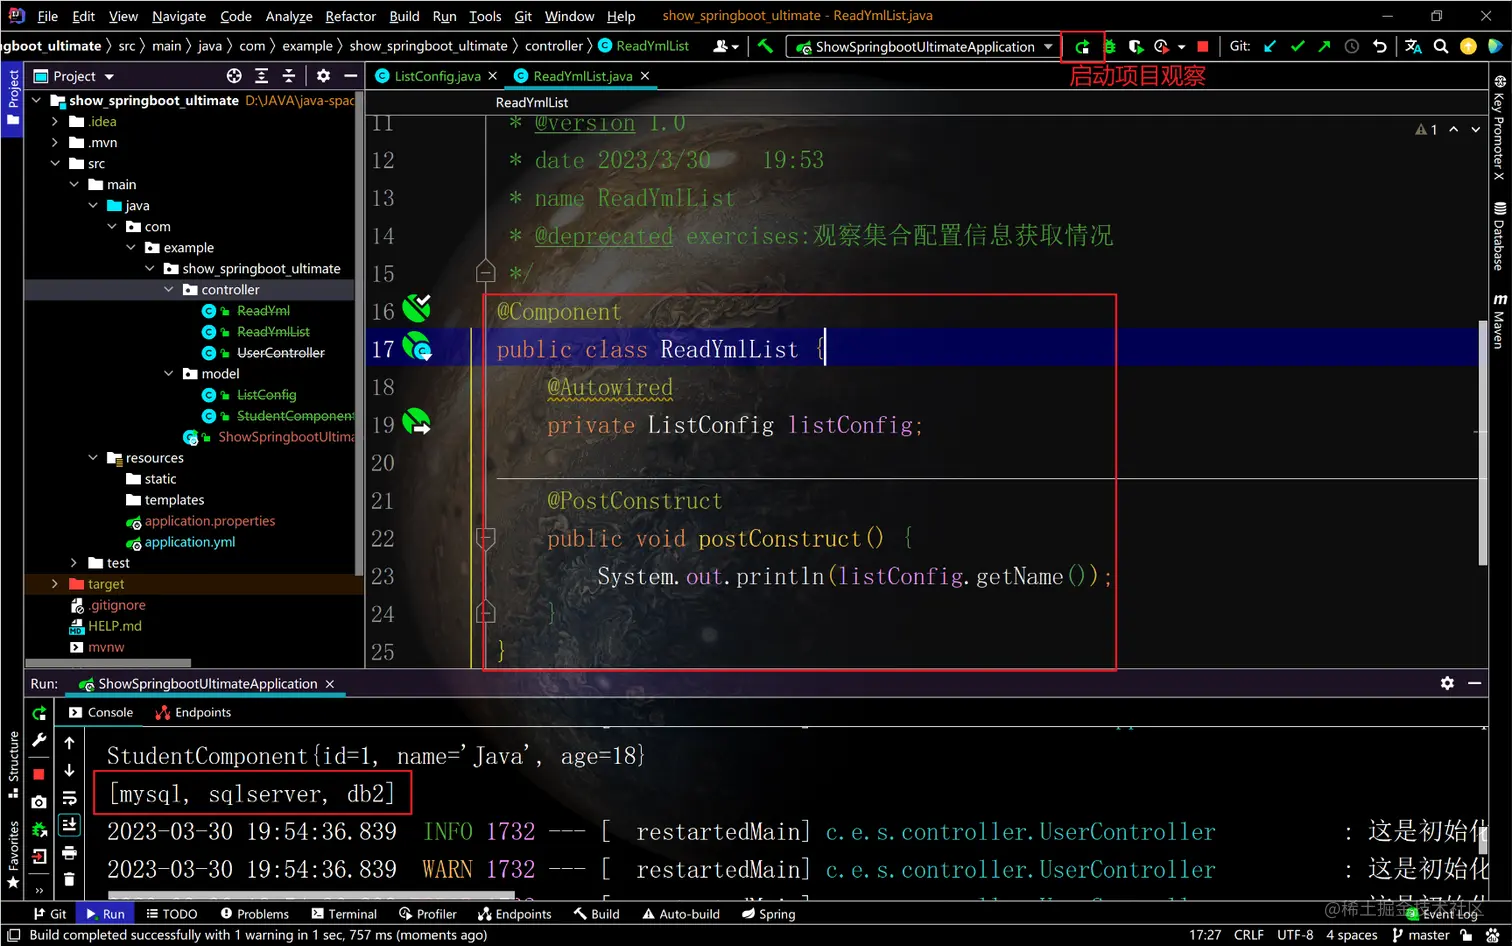Hide the Project tool window
Screen dimensions: 1512x946
[350, 76]
